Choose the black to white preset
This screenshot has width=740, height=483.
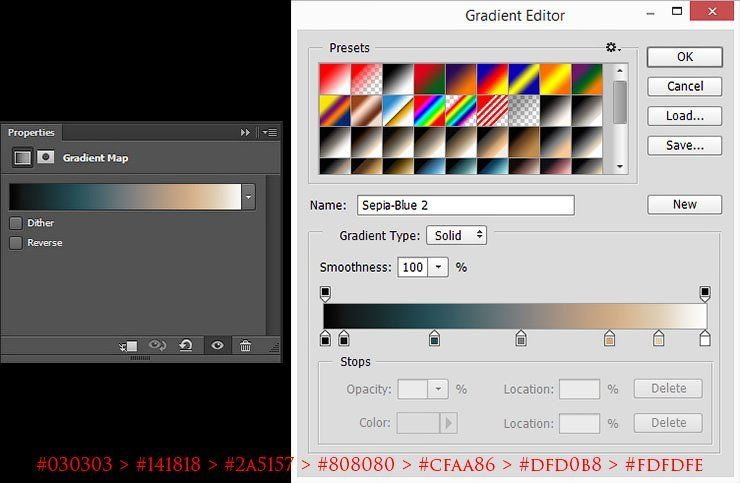tap(398, 79)
